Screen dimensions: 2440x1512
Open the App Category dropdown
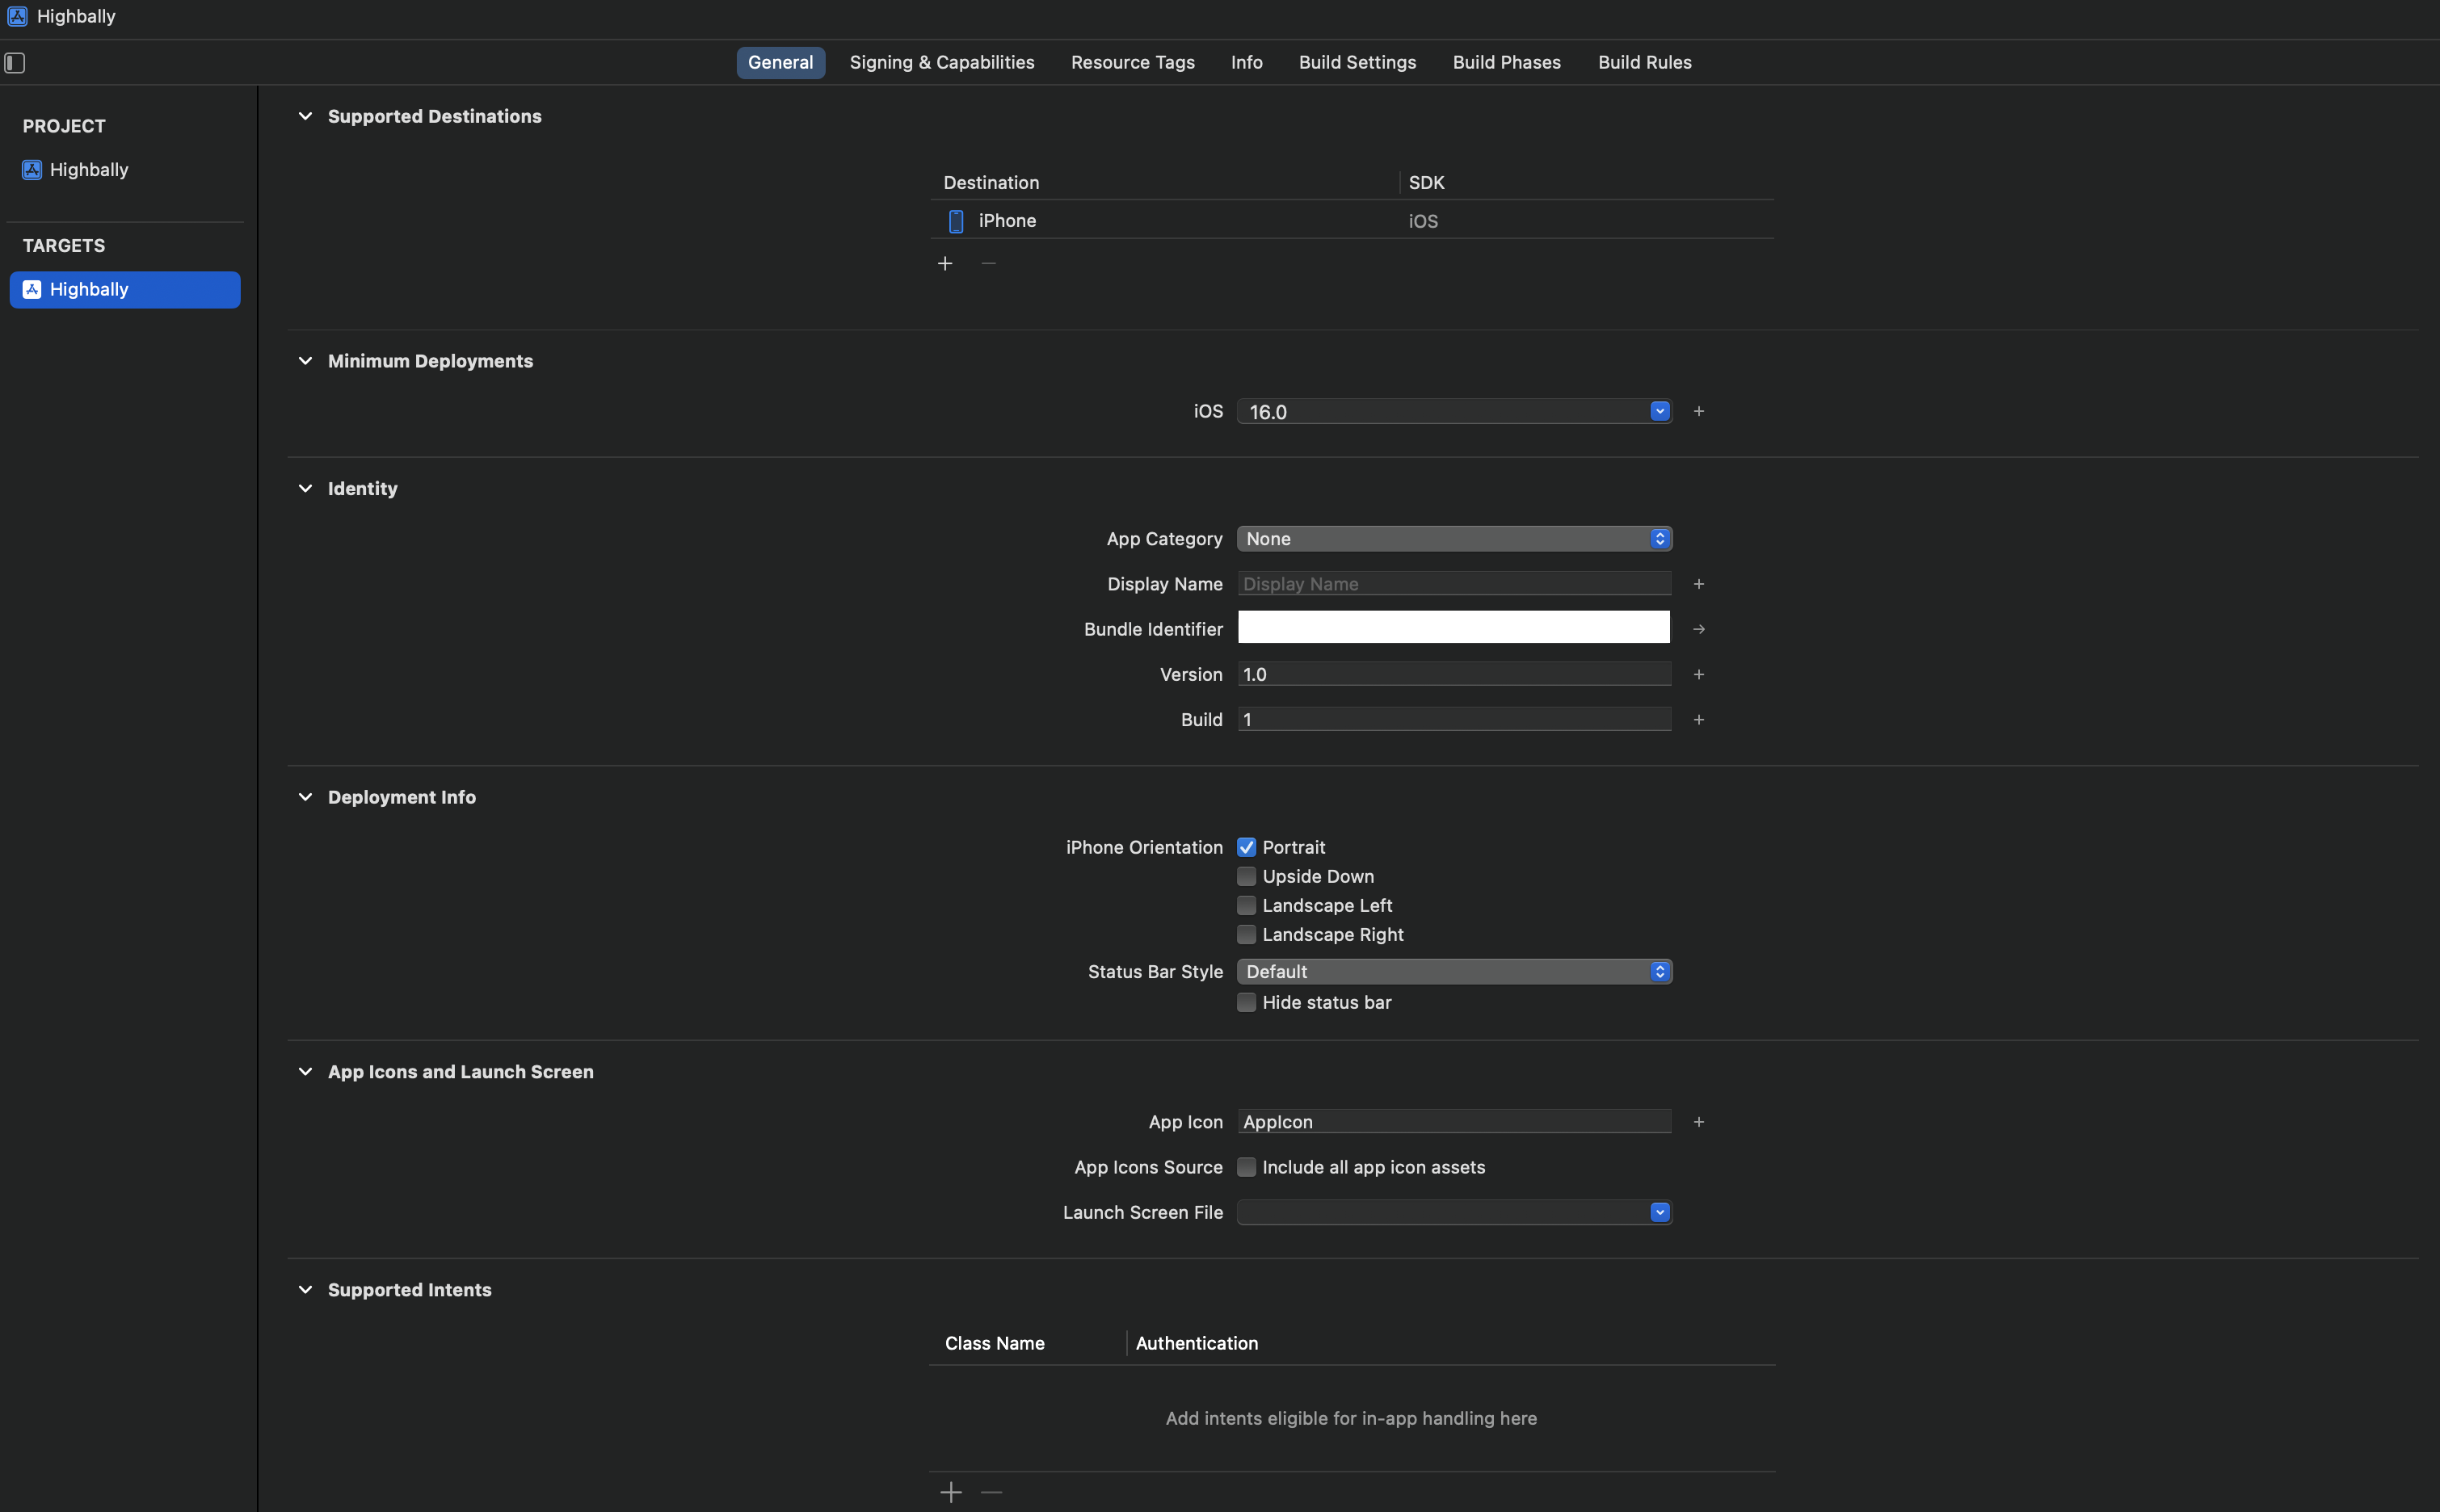point(1454,539)
